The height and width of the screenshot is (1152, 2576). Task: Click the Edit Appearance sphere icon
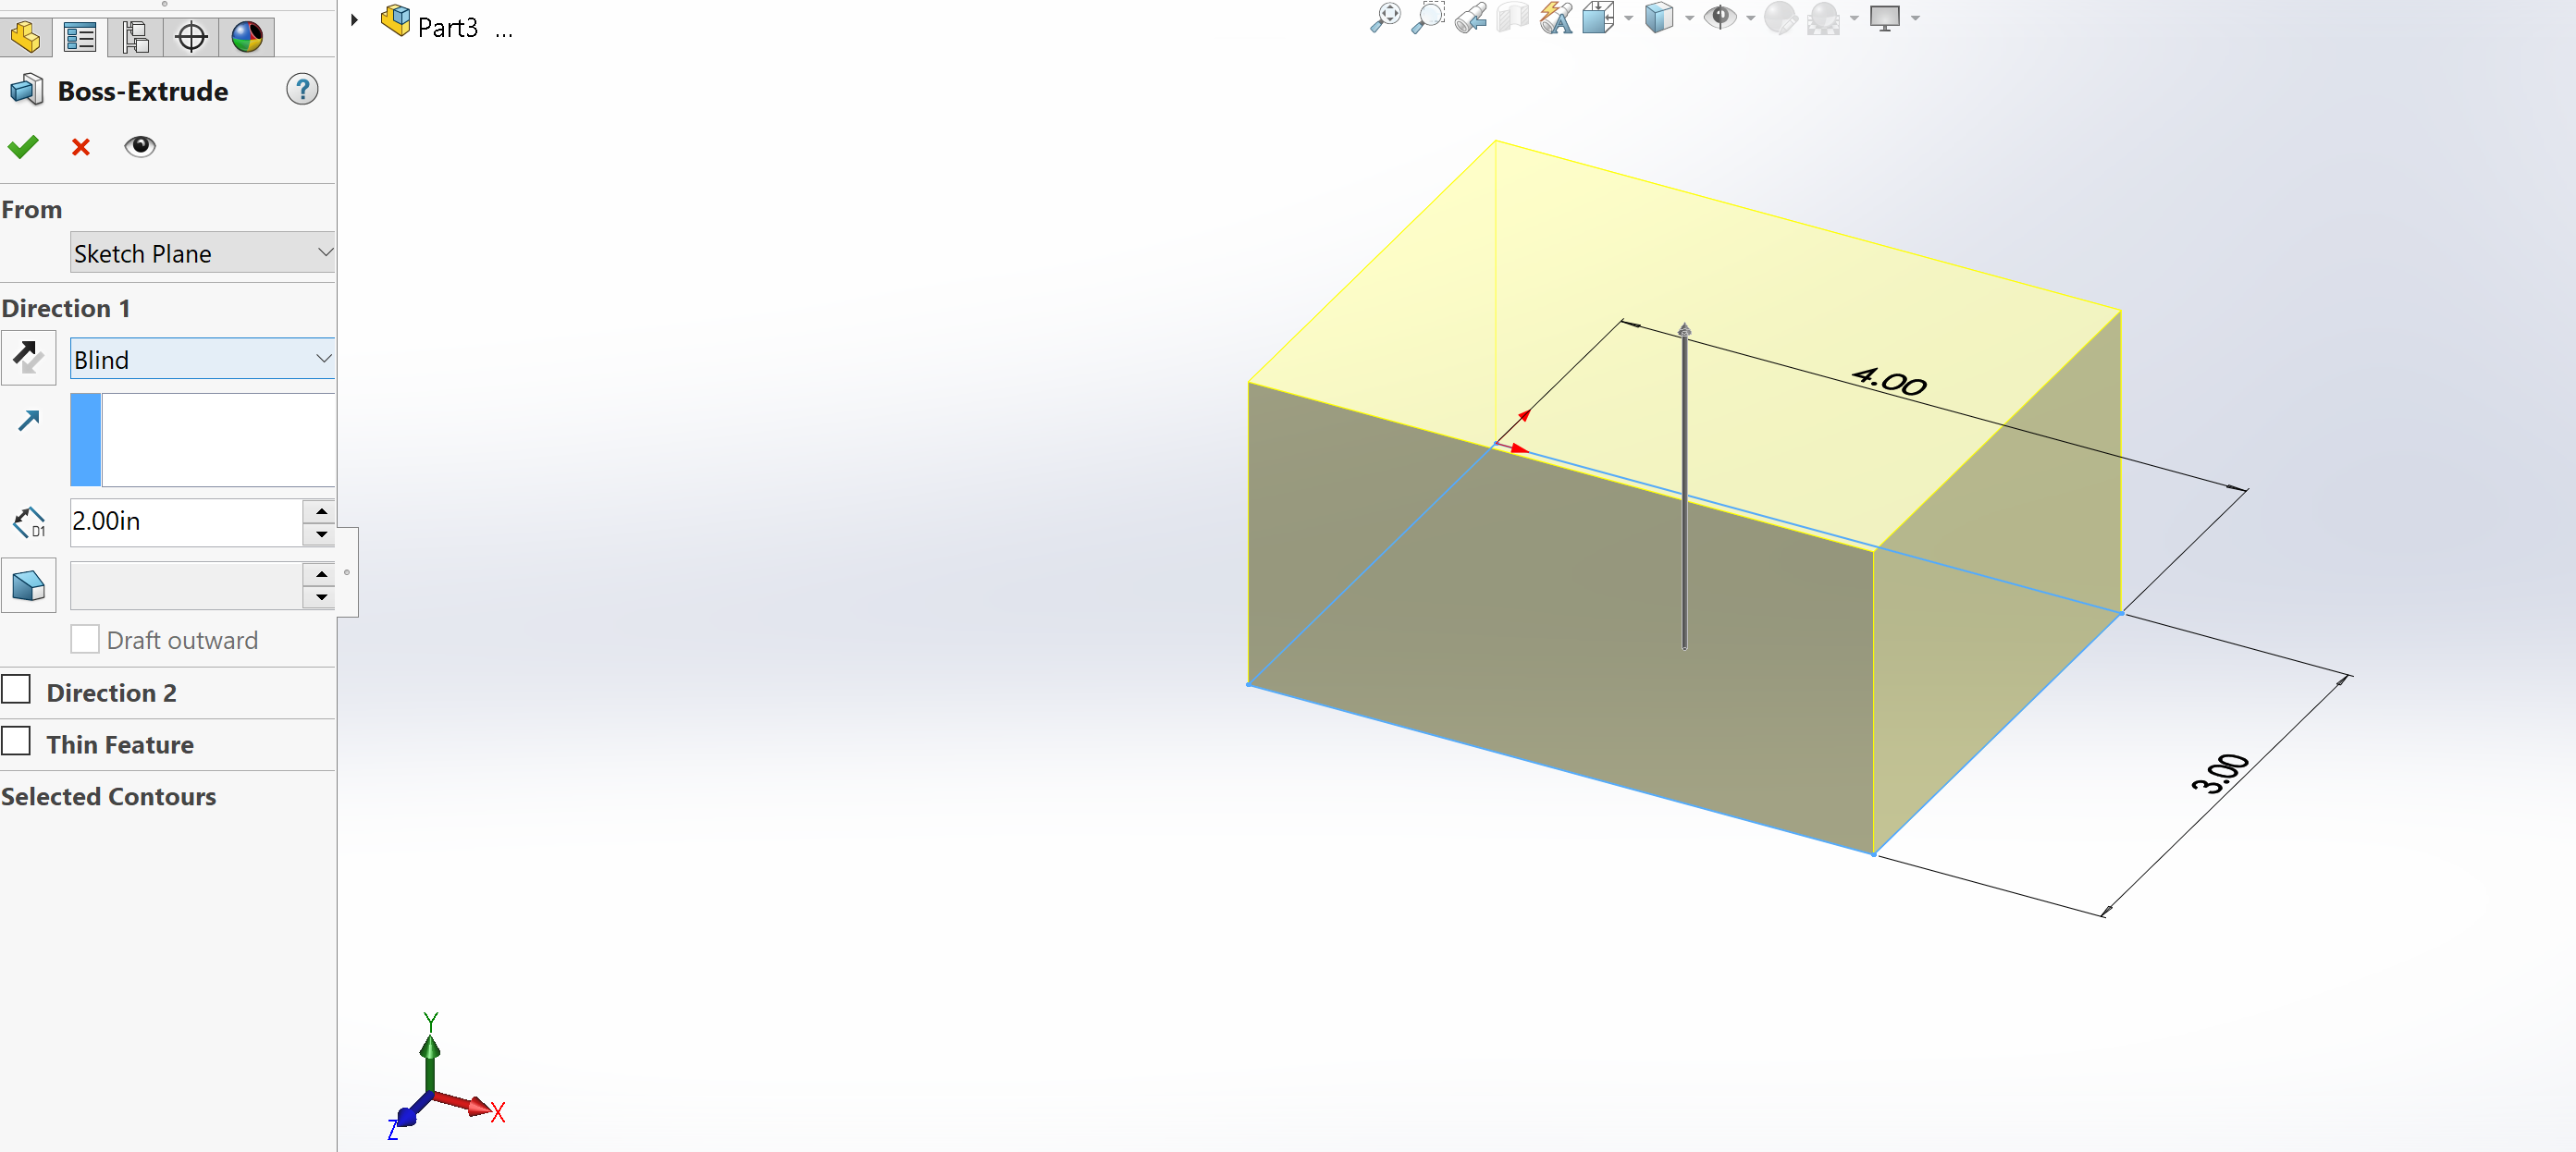[1780, 18]
